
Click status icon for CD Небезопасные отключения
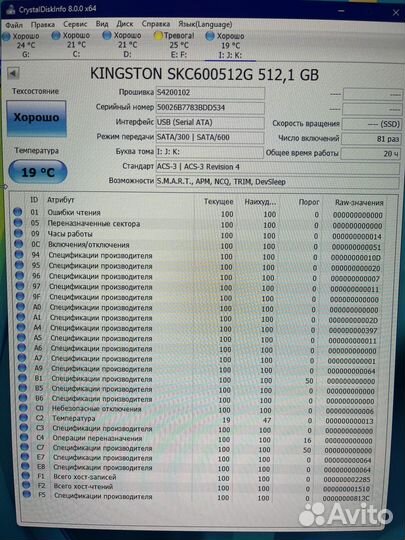(x=23, y=408)
